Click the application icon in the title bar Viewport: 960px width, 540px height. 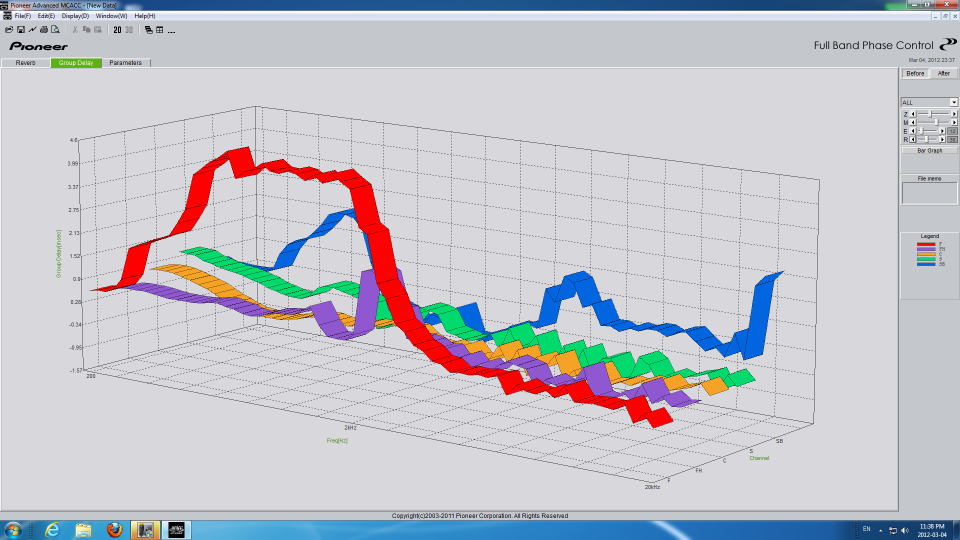[4, 5]
